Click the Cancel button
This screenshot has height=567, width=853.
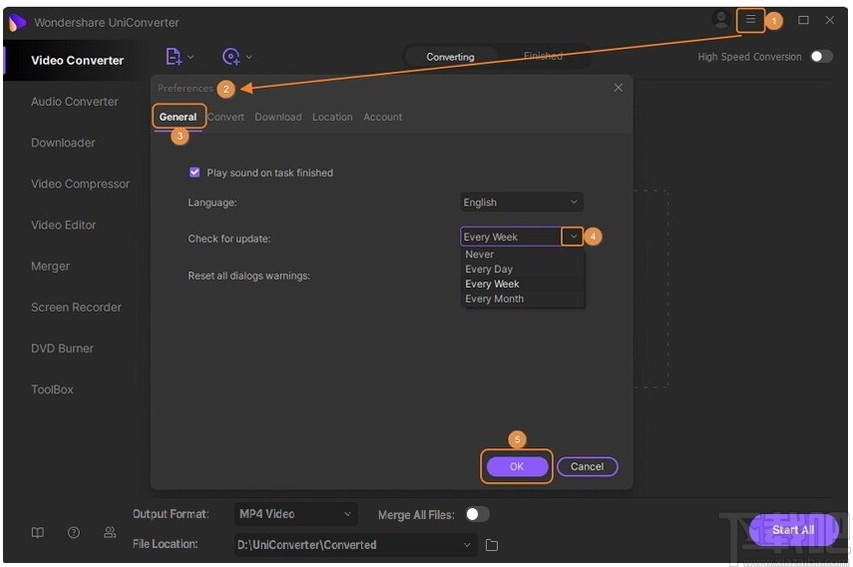click(587, 466)
